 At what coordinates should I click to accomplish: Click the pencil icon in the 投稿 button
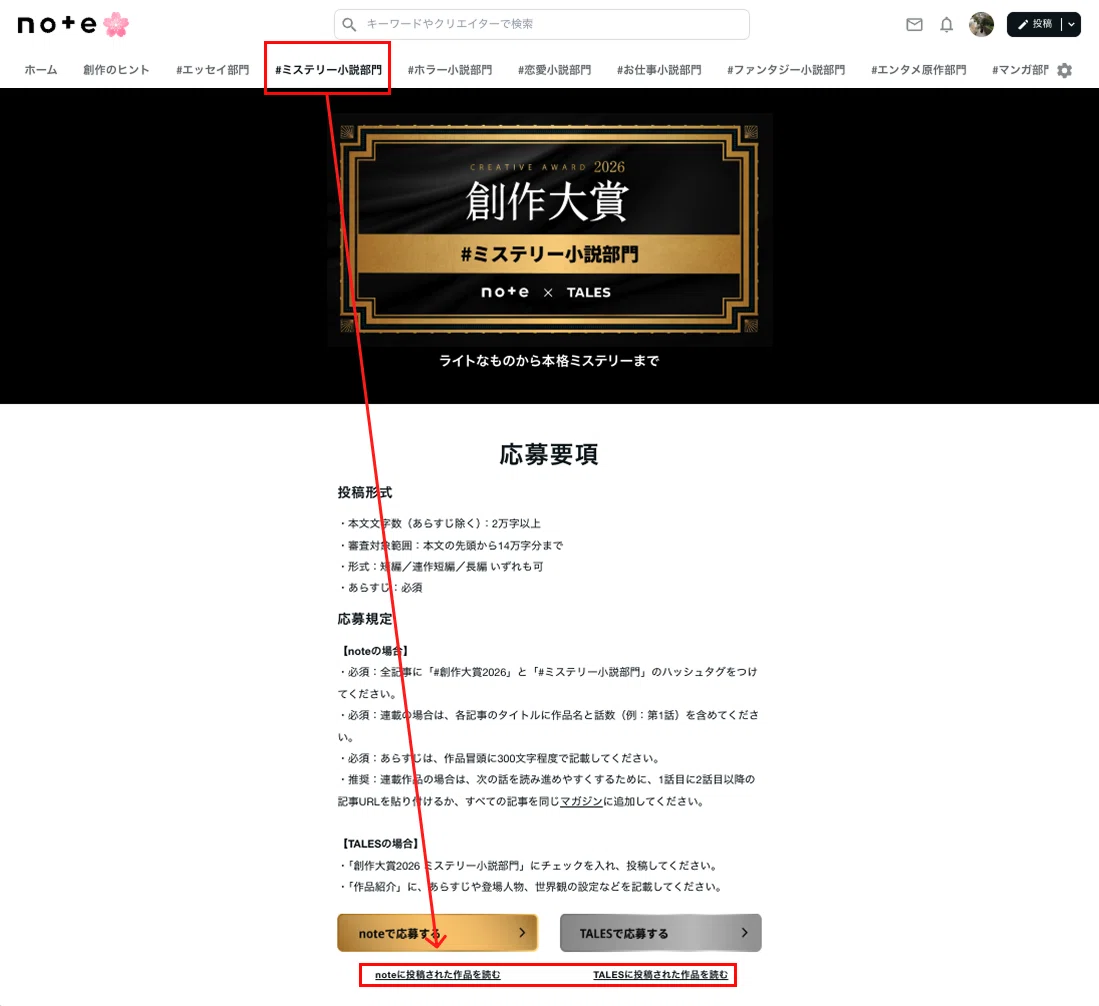1023,25
